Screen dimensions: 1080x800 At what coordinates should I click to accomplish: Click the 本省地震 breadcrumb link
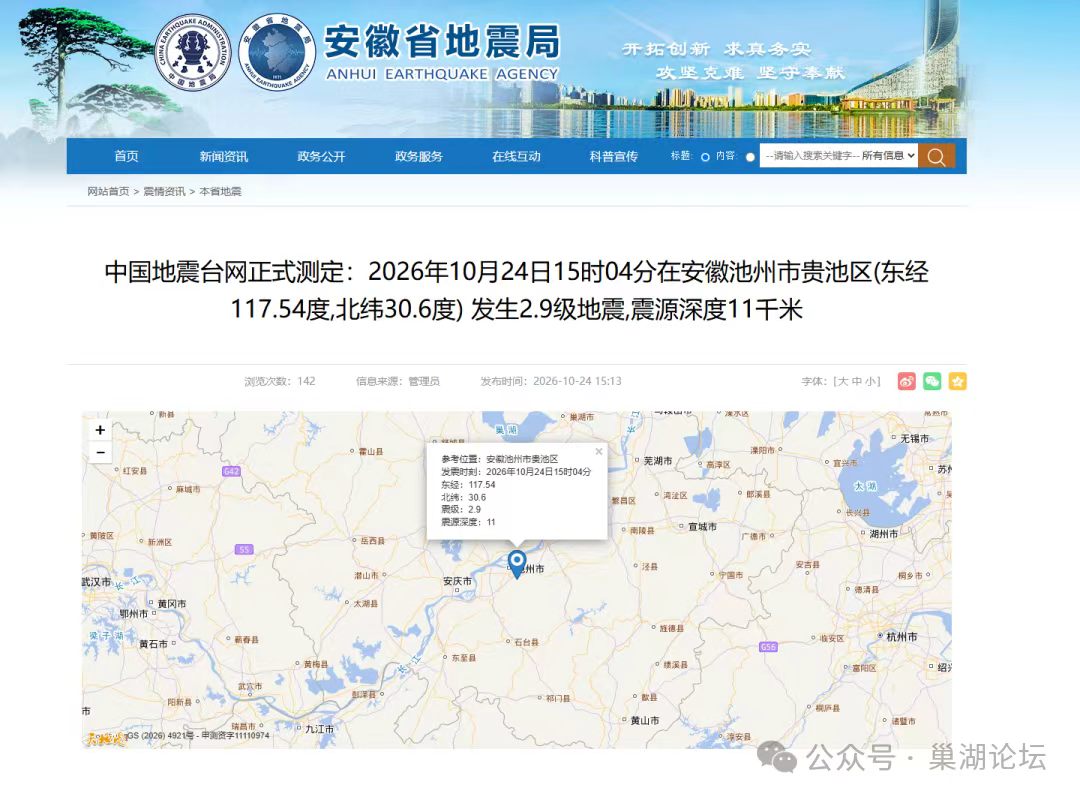click(x=220, y=192)
